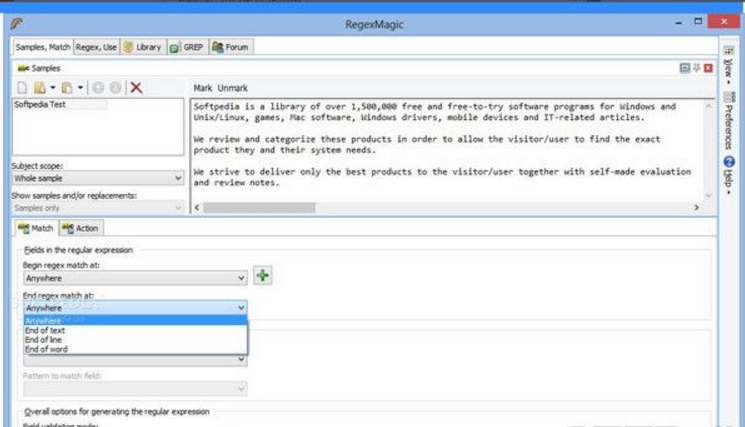Expand the Open sample arrow menu

pos(52,88)
